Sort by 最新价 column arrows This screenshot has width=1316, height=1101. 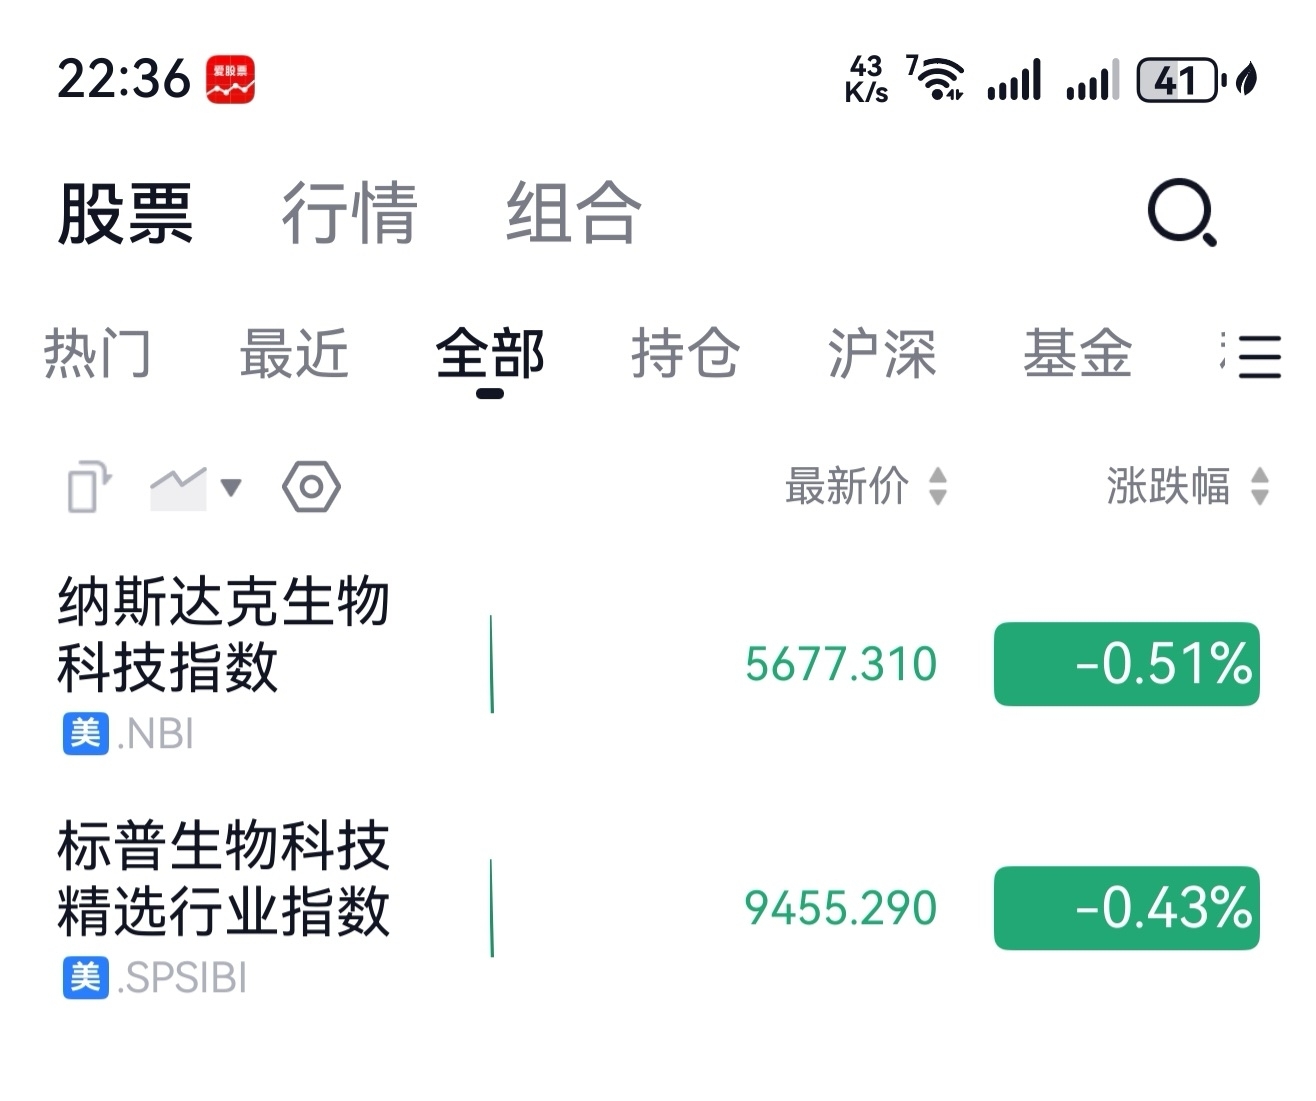937,487
